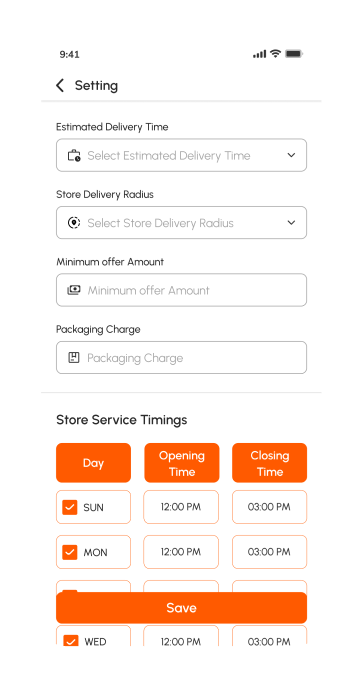Open Select Store Delivery Radius dropdown
The height and width of the screenshot is (684, 361).
pos(181,222)
